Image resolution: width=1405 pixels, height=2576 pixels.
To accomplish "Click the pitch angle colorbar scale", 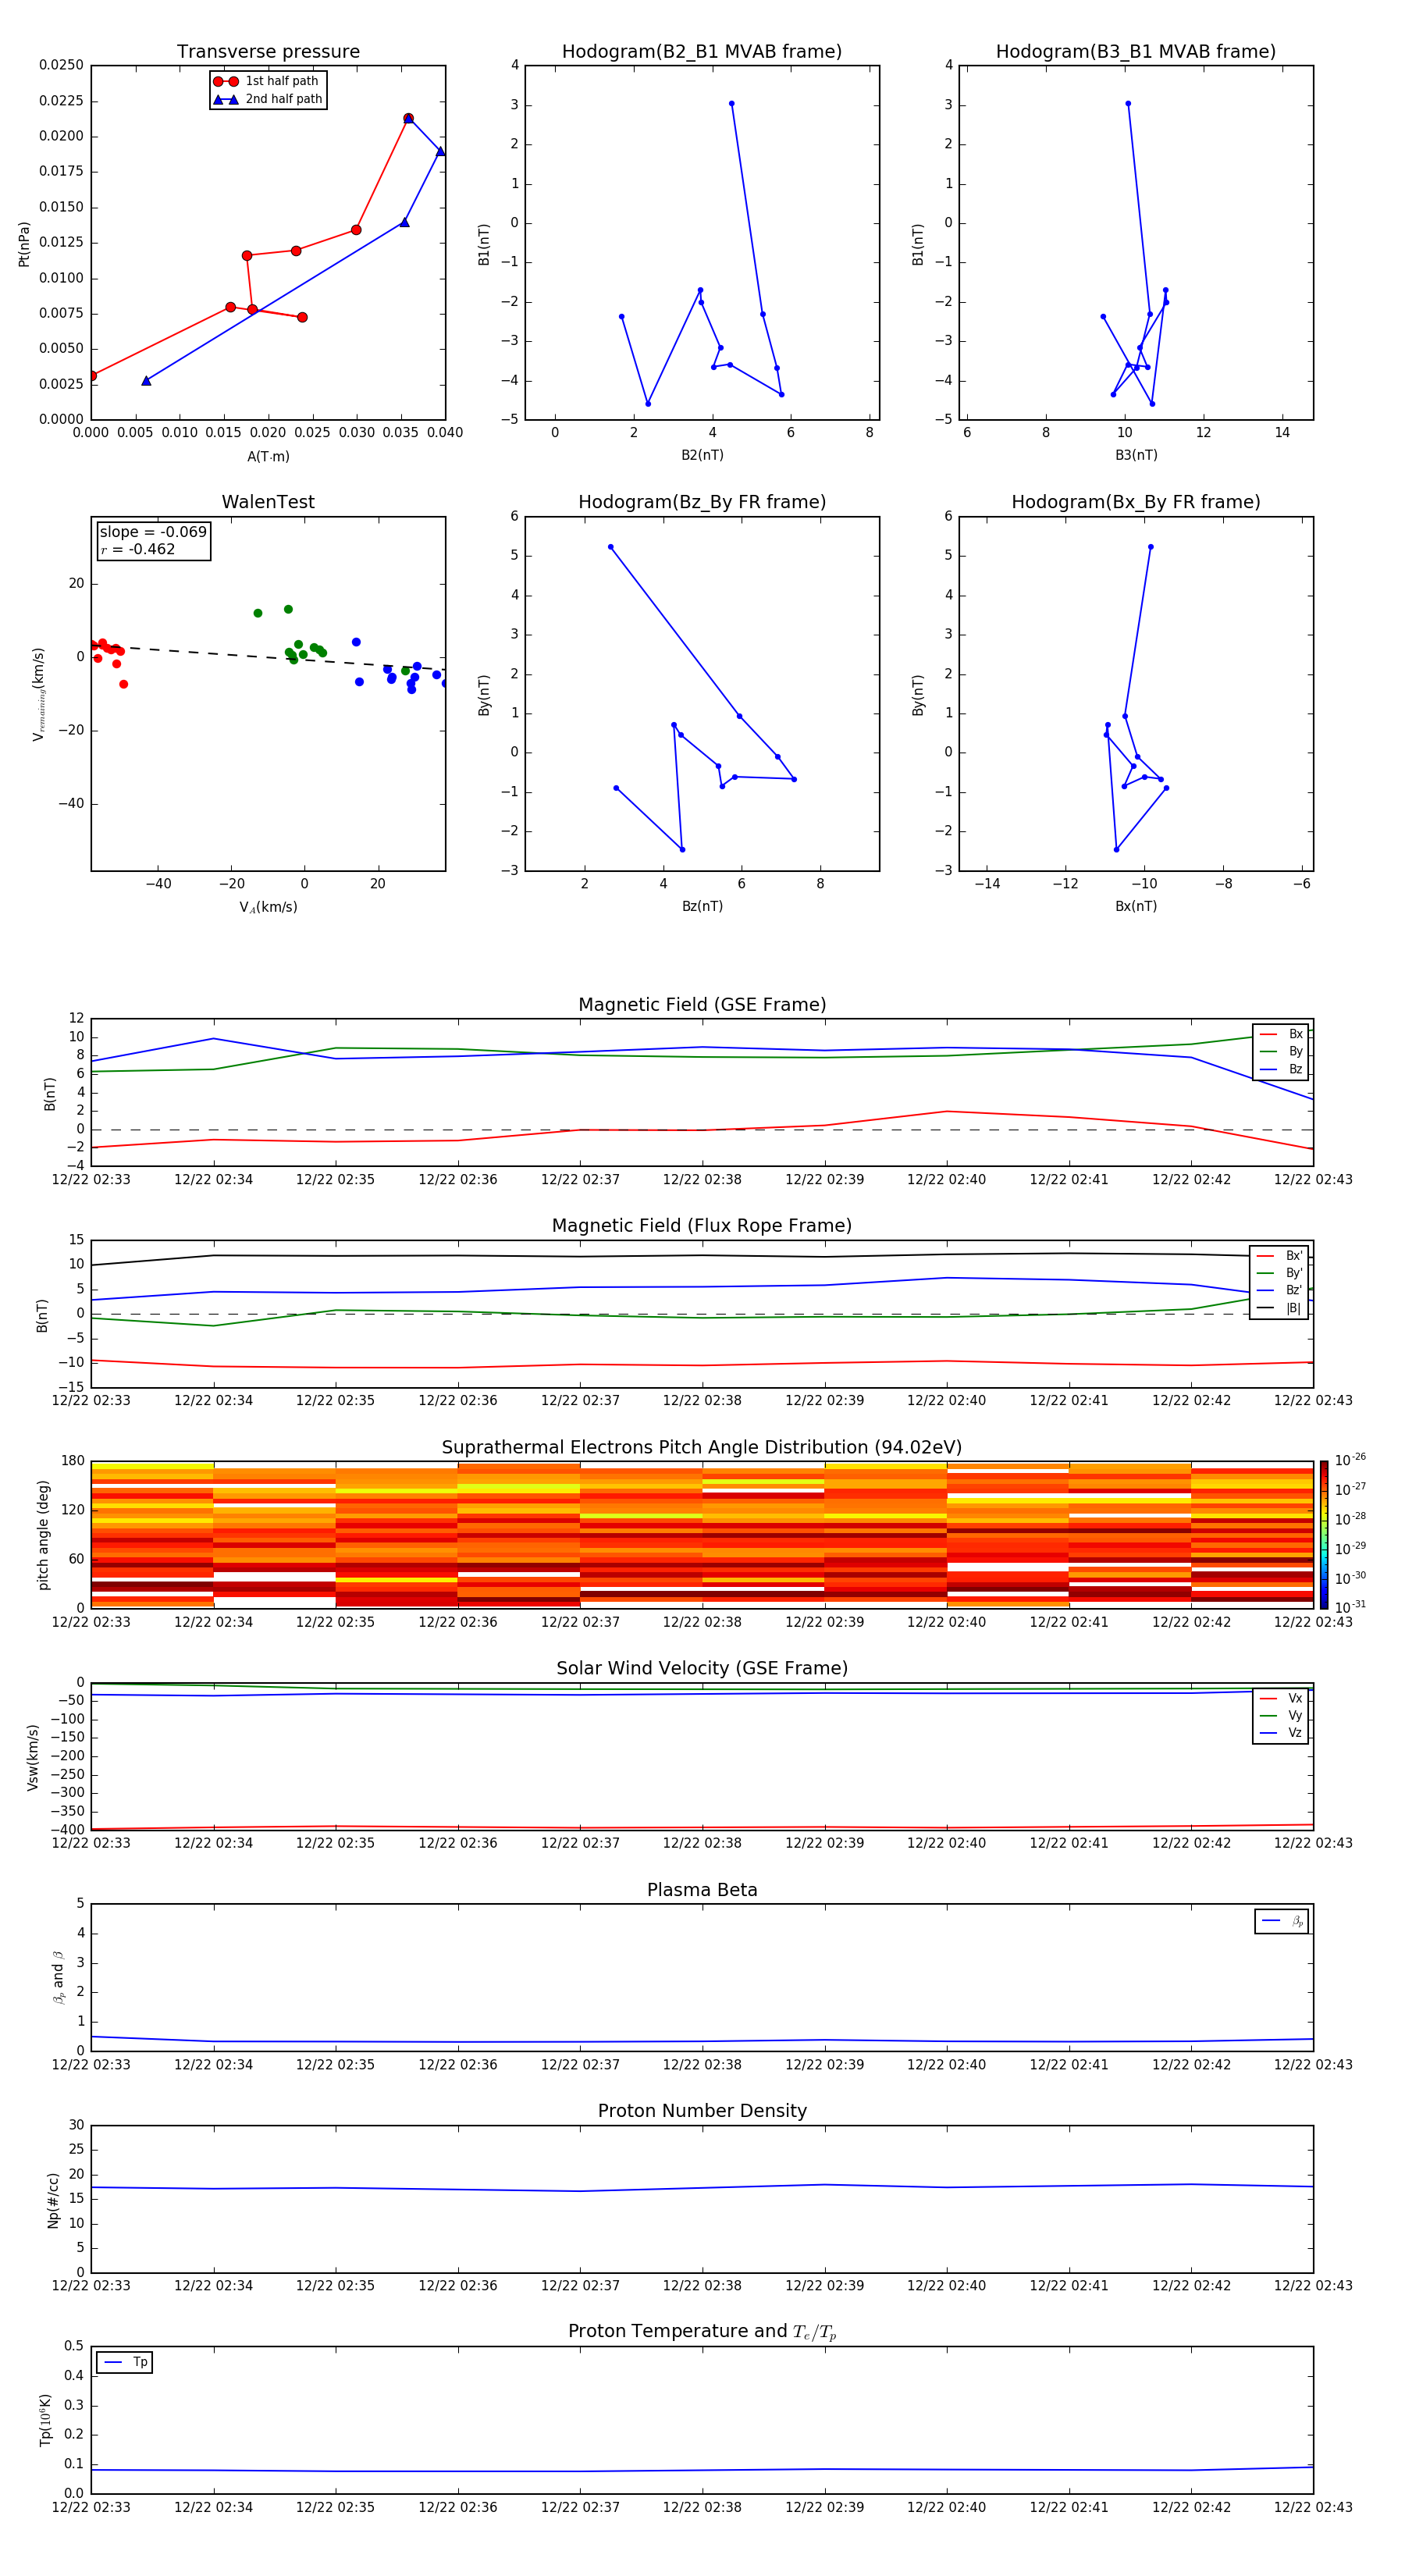I will point(1324,1535).
